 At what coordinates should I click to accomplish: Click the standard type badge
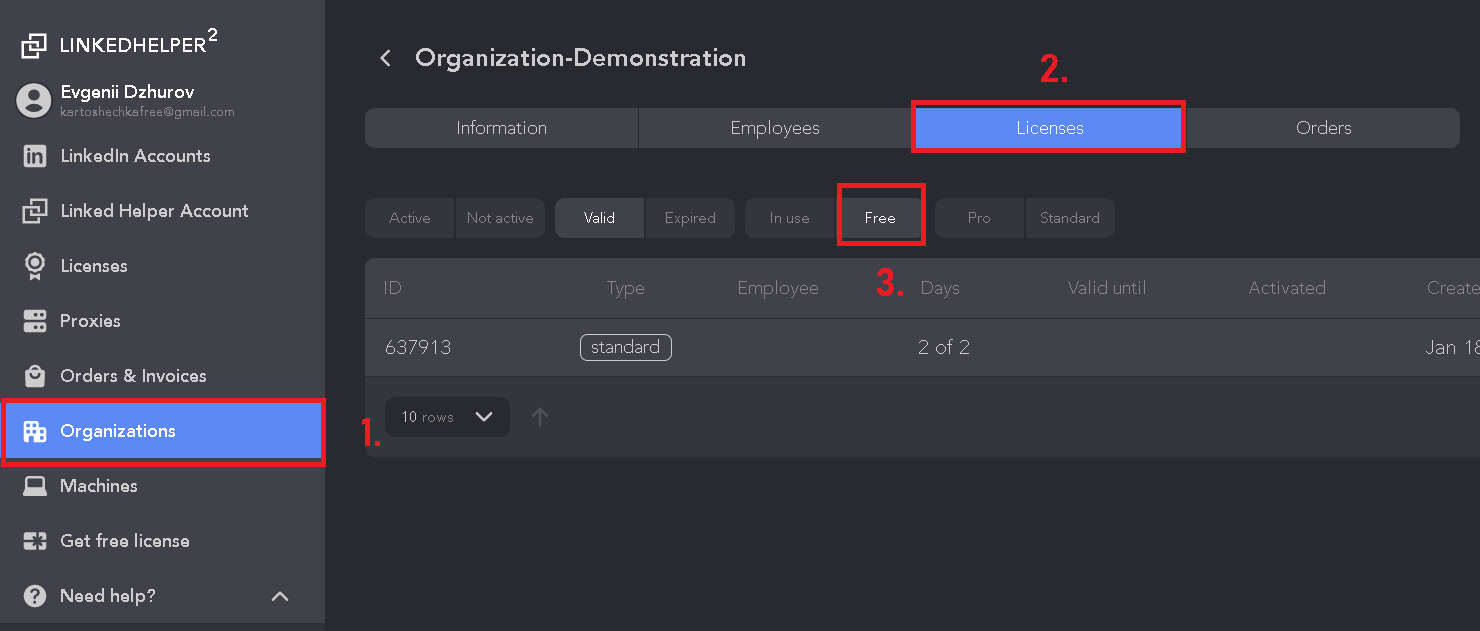[625, 347]
